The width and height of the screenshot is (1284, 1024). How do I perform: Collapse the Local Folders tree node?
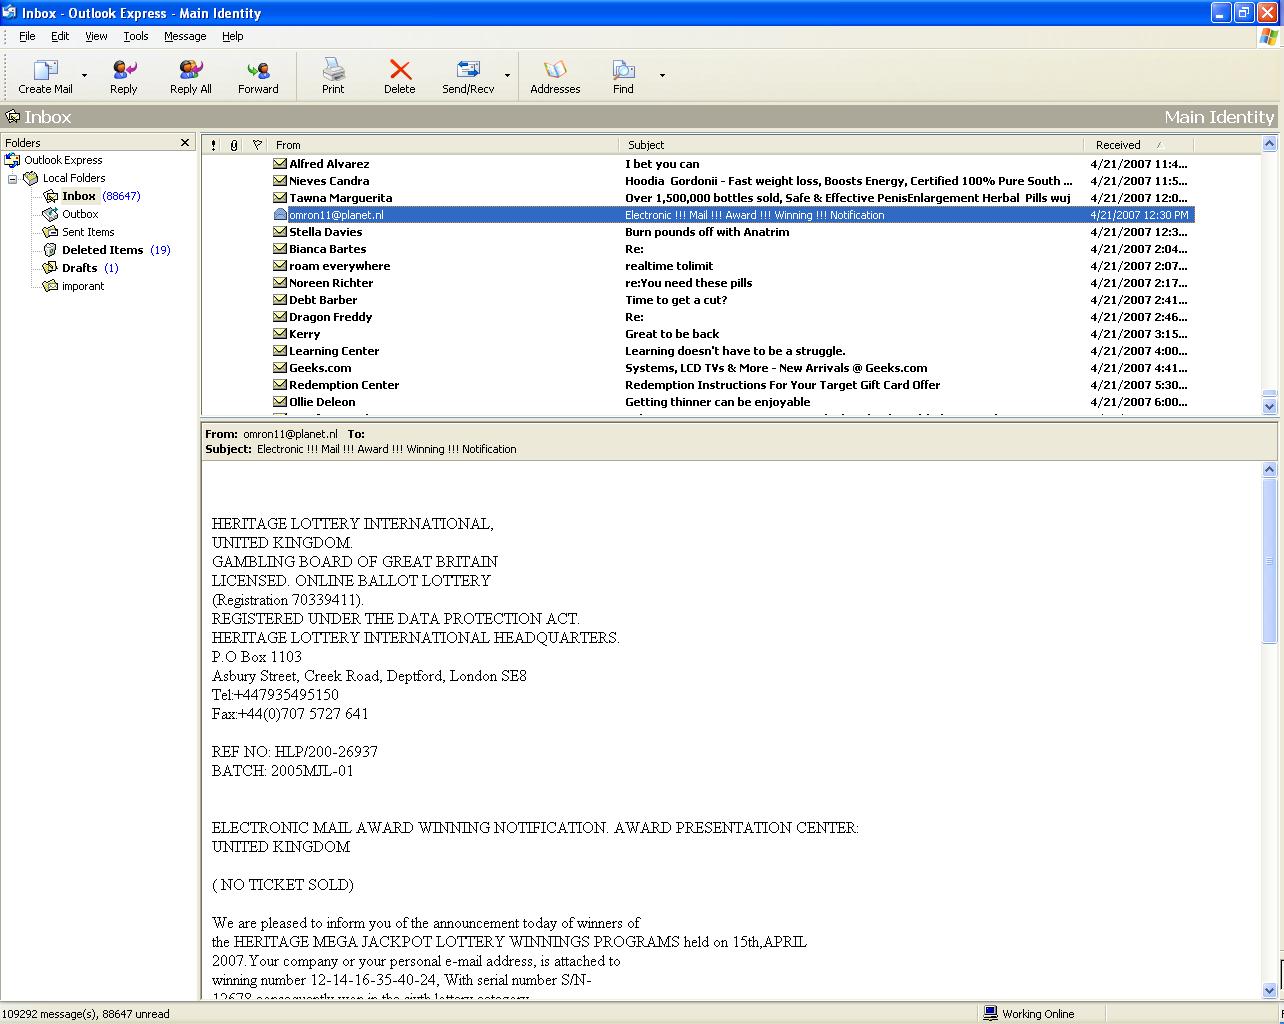13,178
